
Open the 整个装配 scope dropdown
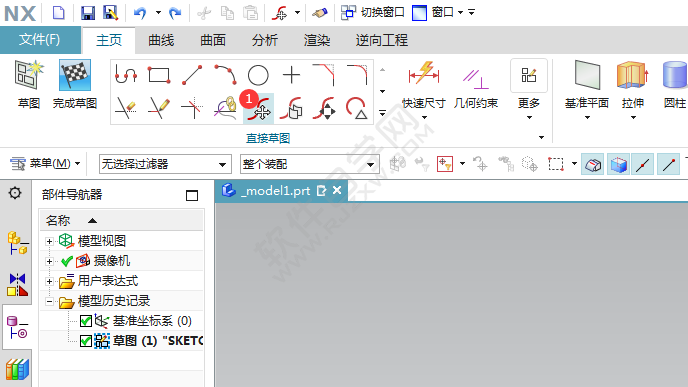tap(309, 165)
